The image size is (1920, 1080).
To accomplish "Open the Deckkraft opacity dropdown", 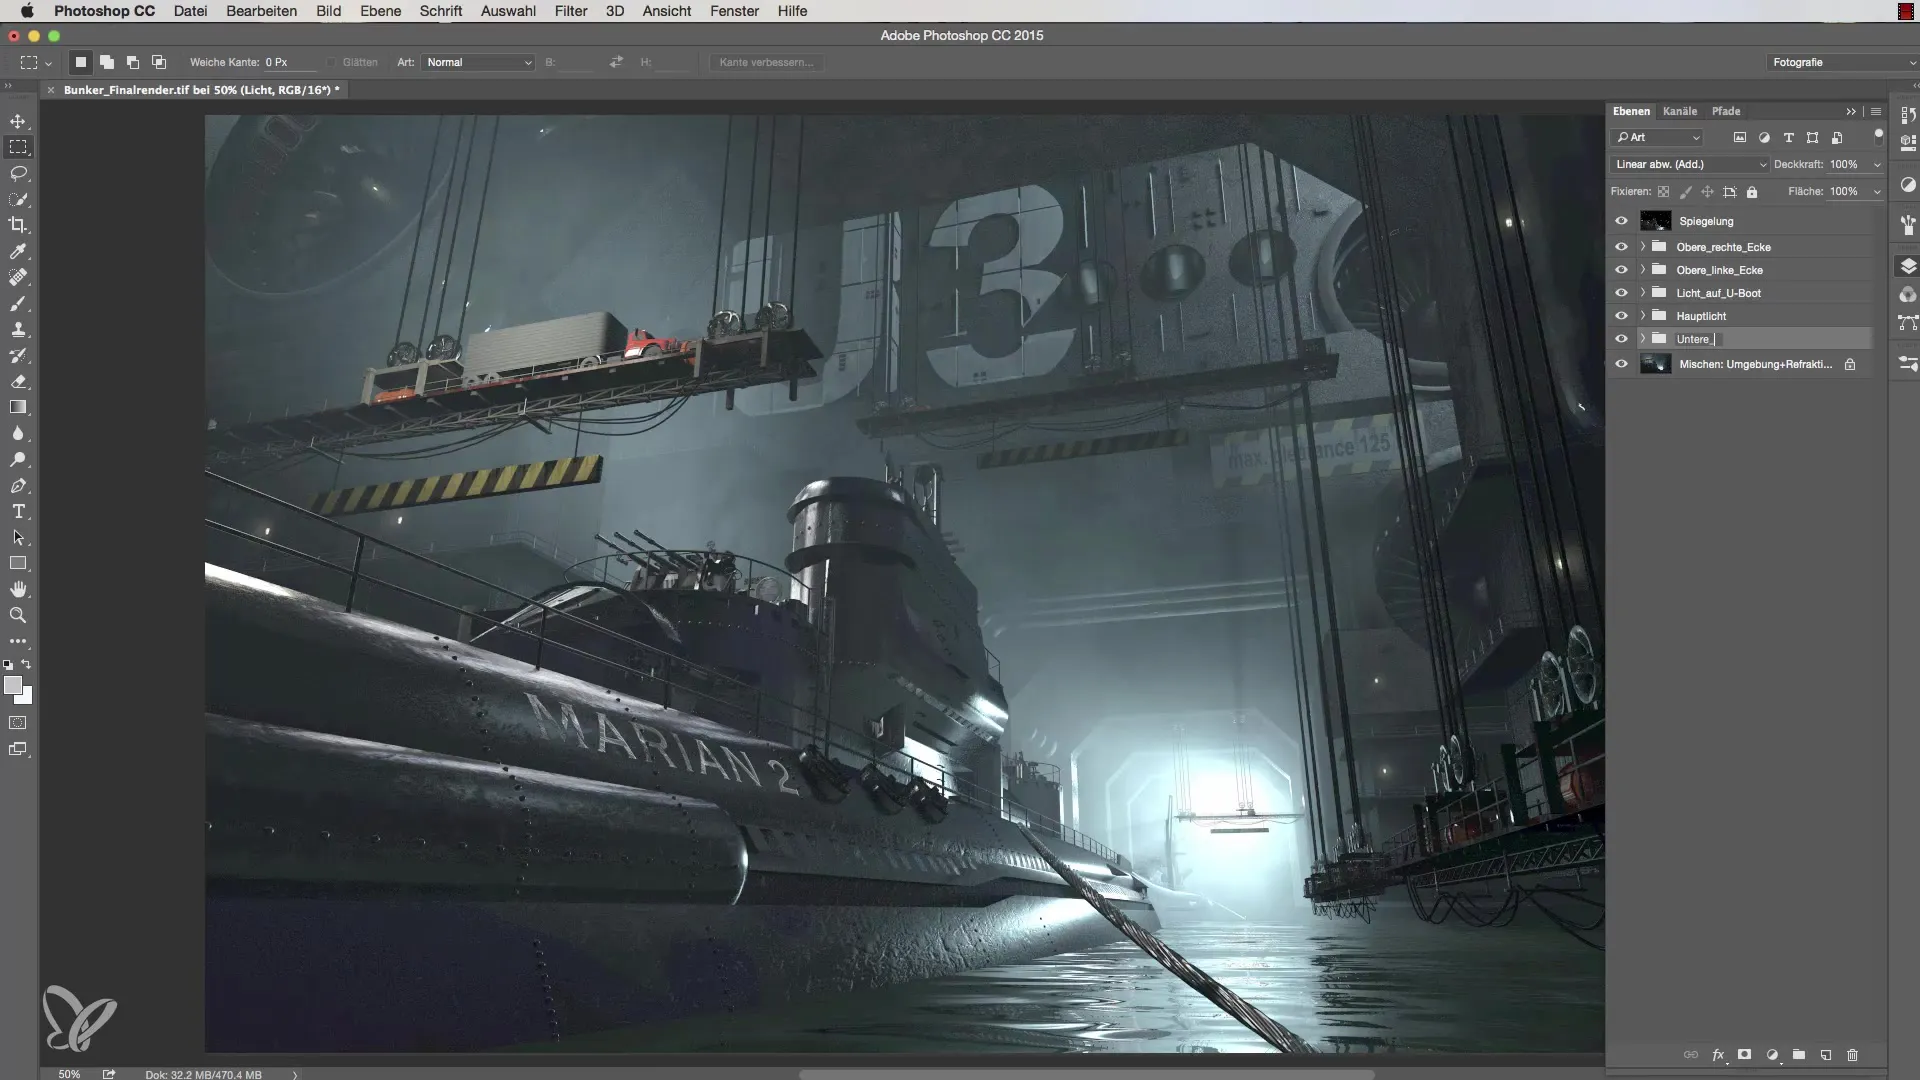I will [x=1877, y=164].
